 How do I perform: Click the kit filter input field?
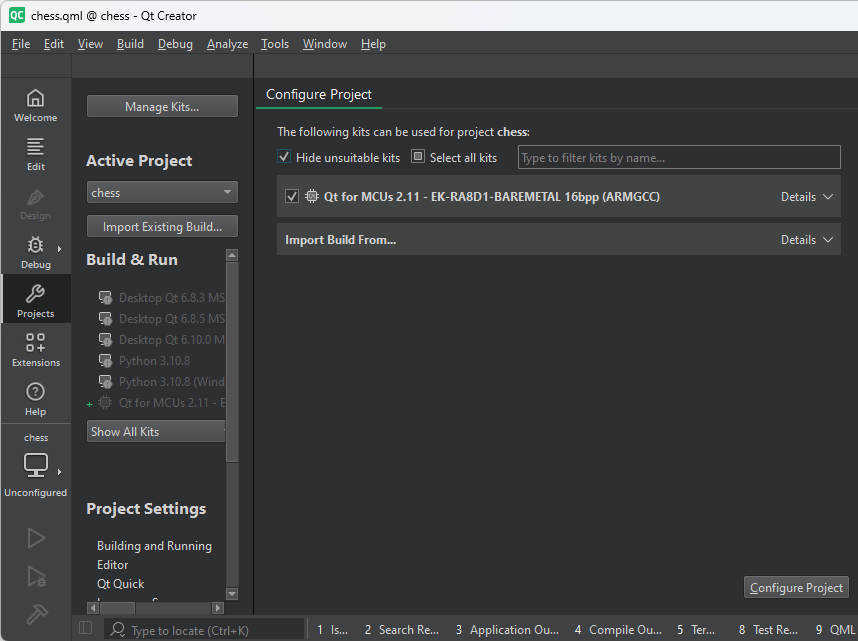(x=678, y=157)
